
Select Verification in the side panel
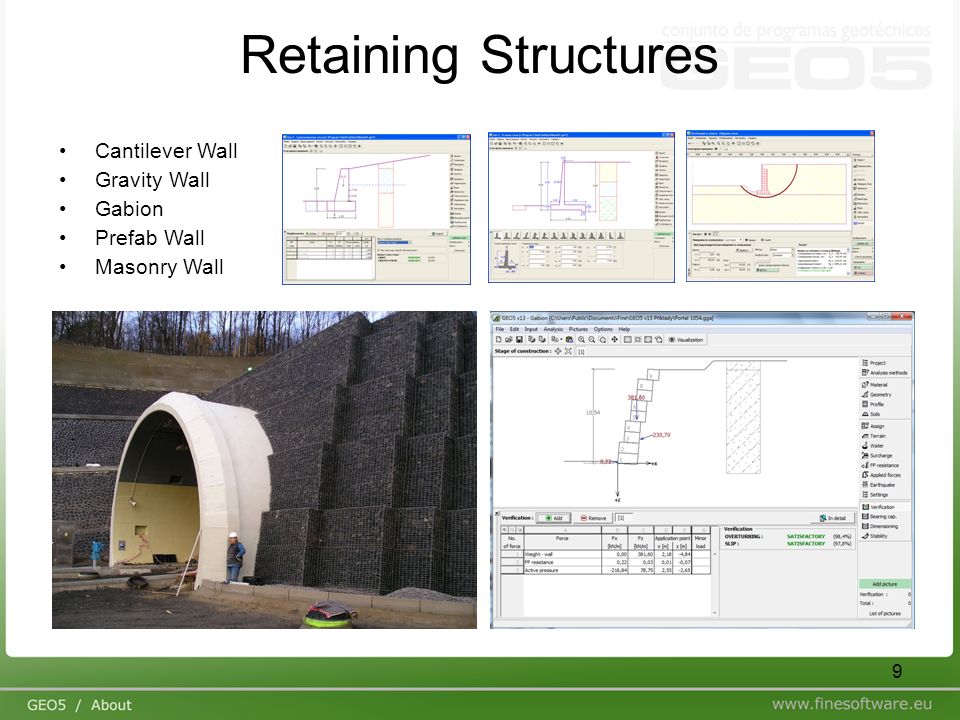pyautogui.click(x=878, y=507)
